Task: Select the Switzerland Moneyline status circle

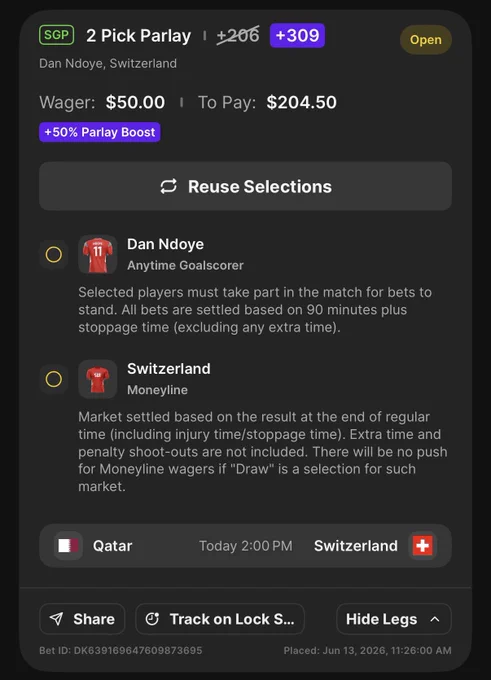Action: [x=54, y=379]
